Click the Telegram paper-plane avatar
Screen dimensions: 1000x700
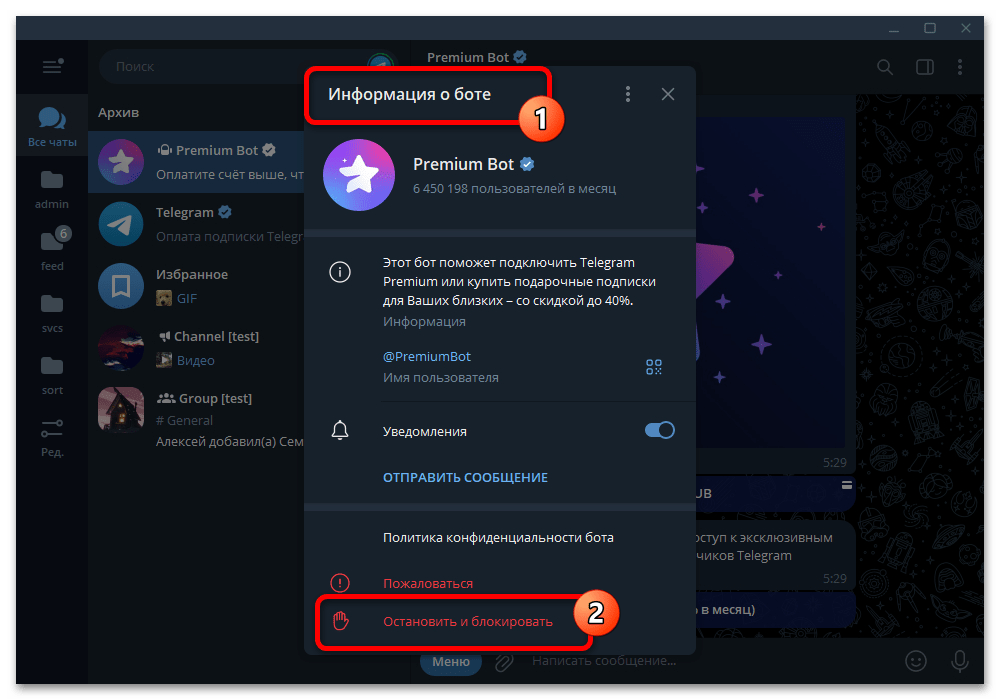[x=121, y=224]
